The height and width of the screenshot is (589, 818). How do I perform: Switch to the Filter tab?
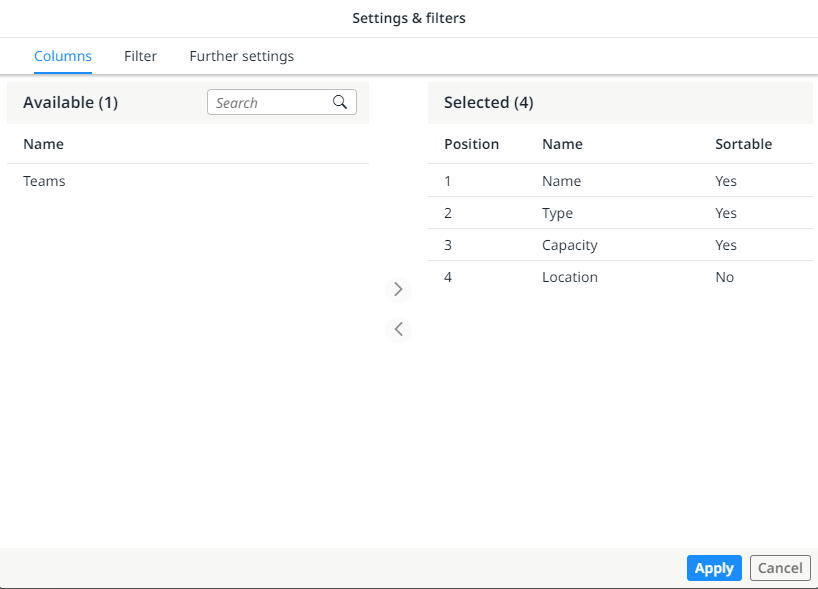[140, 56]
